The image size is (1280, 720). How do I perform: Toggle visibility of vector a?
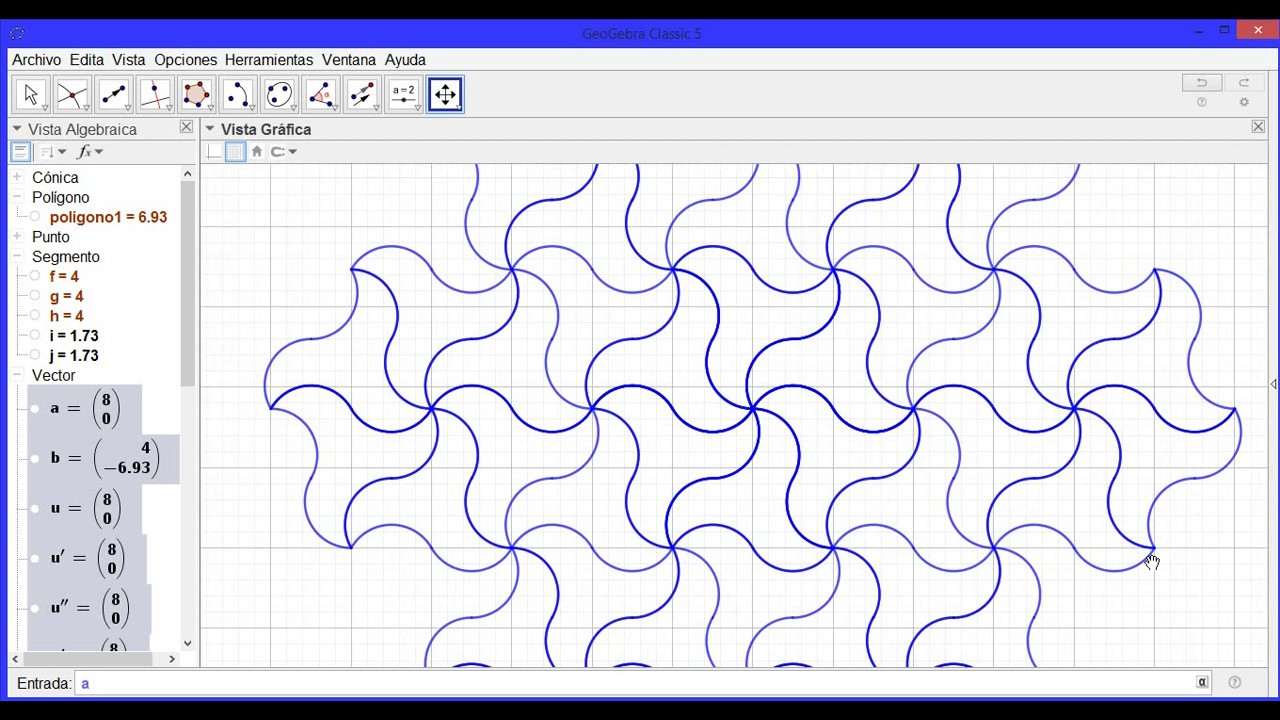click(x=35, y=409)
